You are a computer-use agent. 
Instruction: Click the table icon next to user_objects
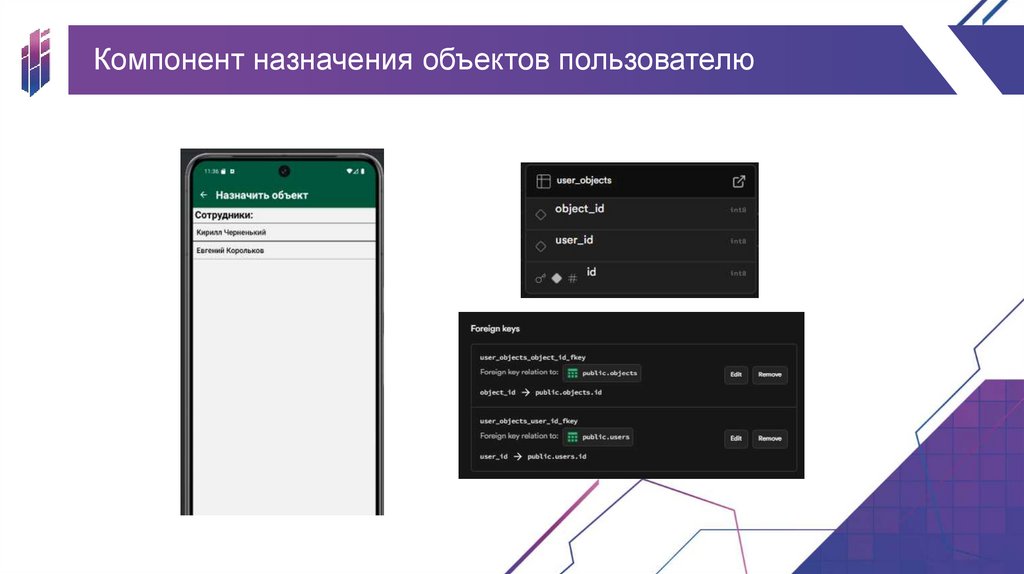tap(543, 181)
